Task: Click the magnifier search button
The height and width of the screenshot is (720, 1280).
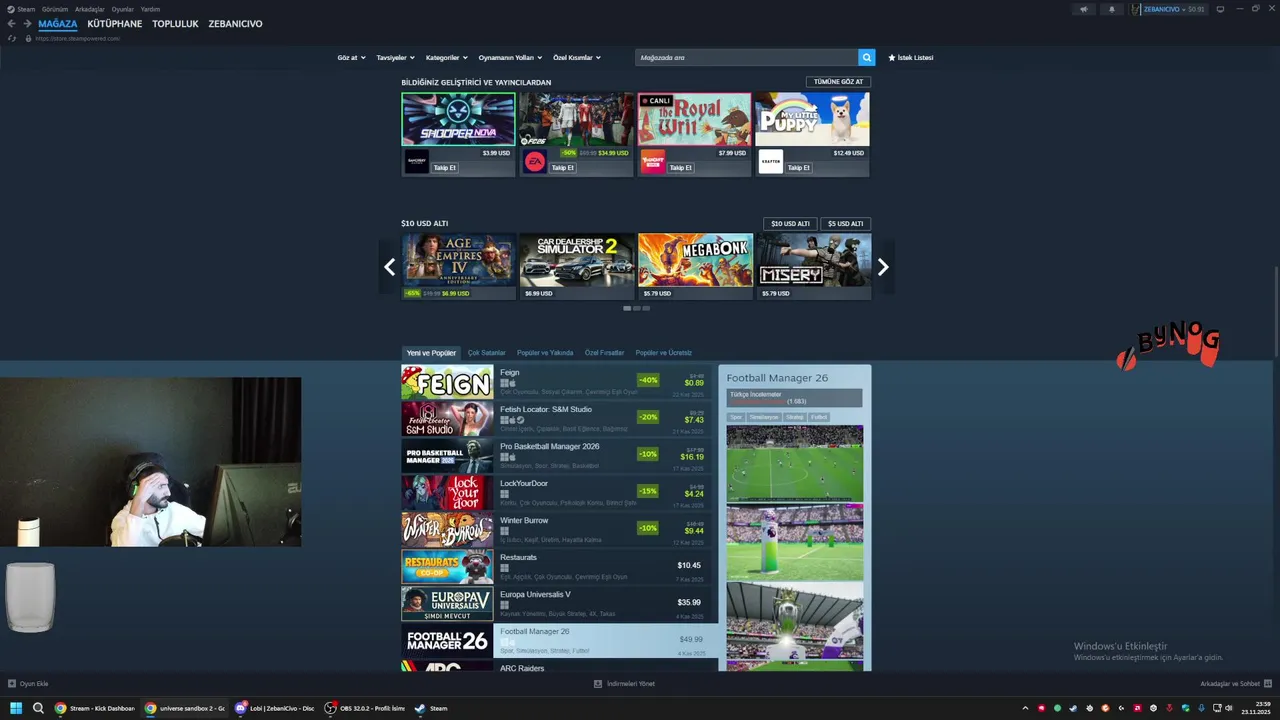Action: pos(867,58)
